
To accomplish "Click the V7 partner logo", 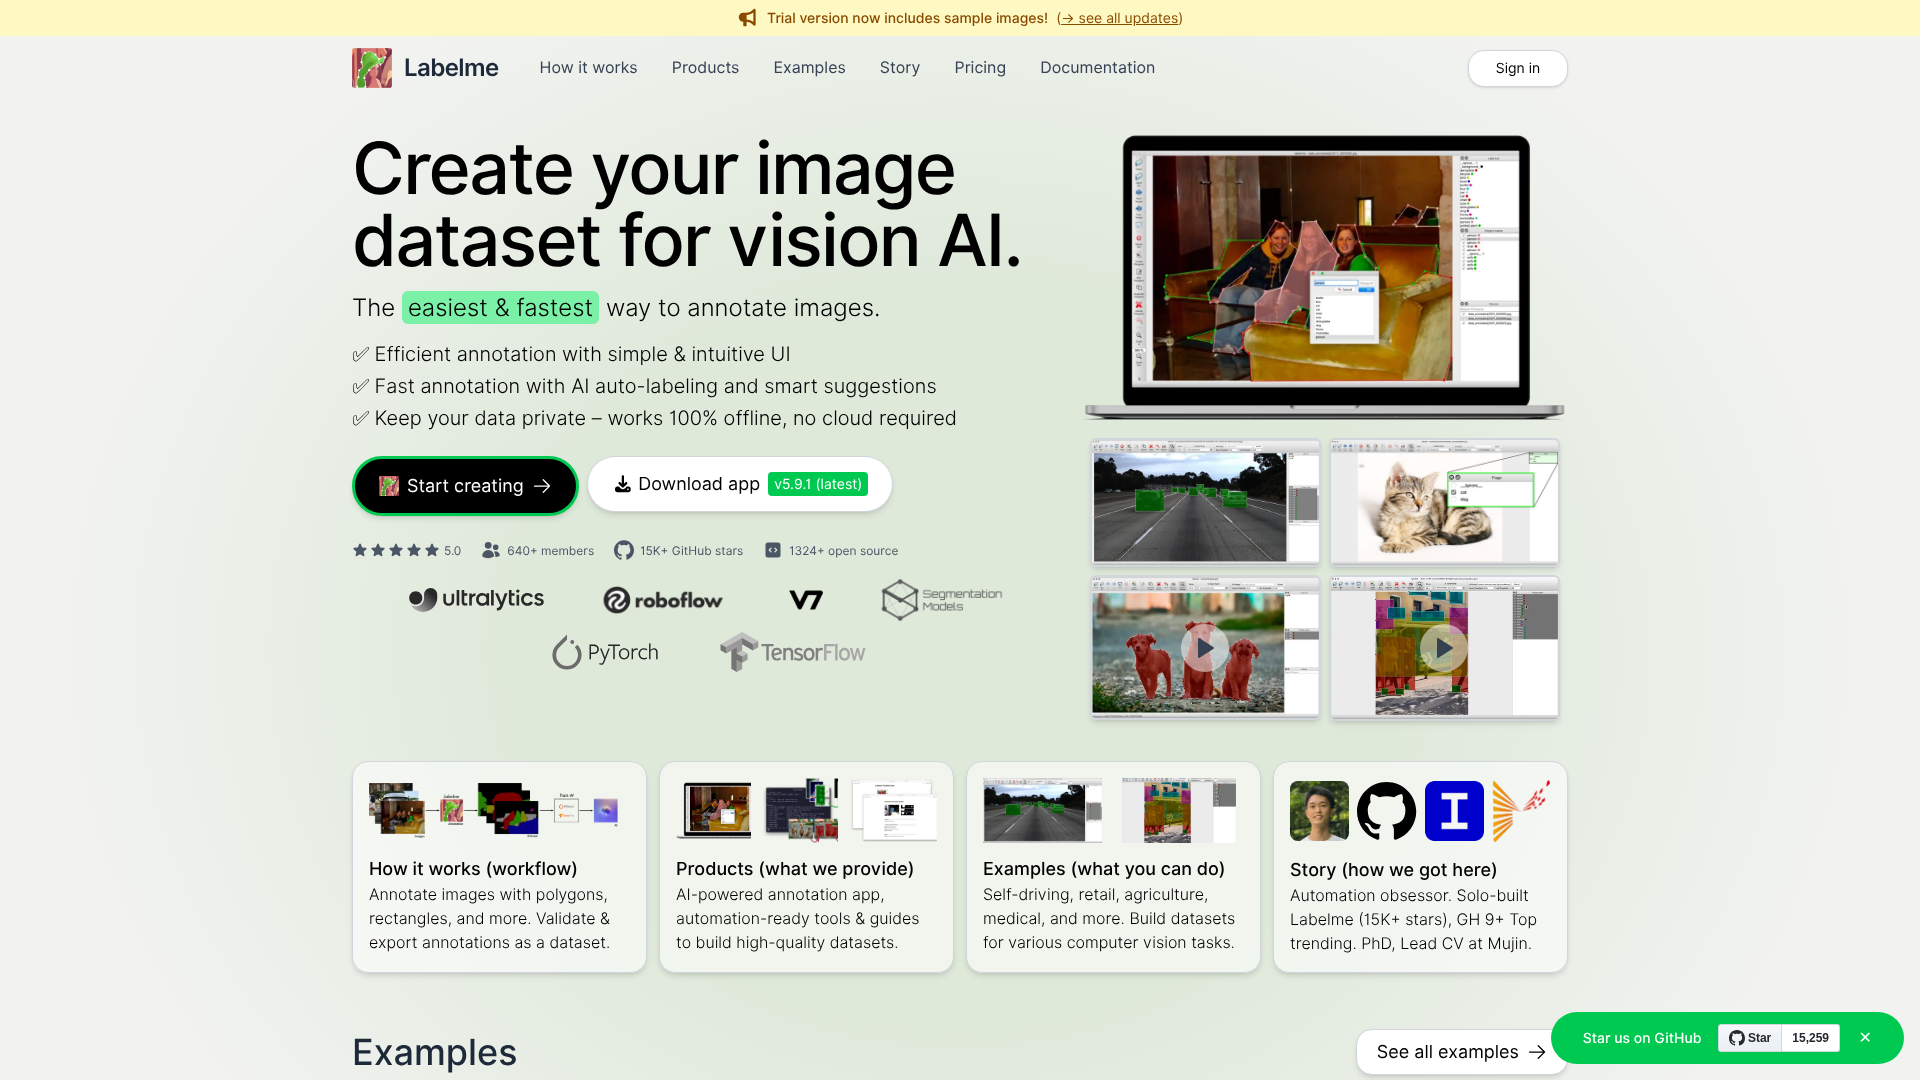I will pos(806,599).
